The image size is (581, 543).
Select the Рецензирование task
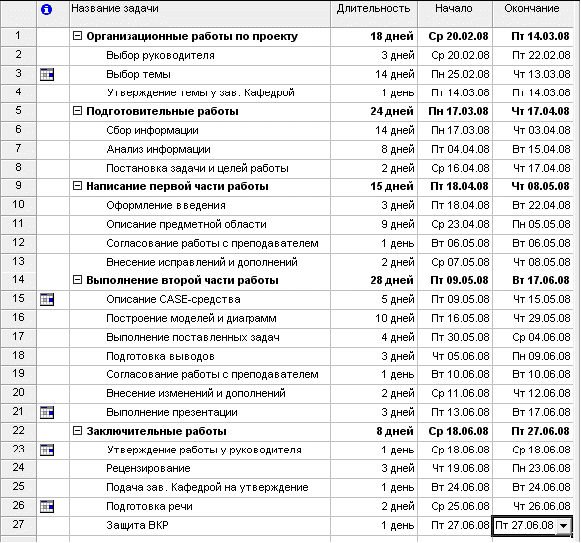[148, 468]
